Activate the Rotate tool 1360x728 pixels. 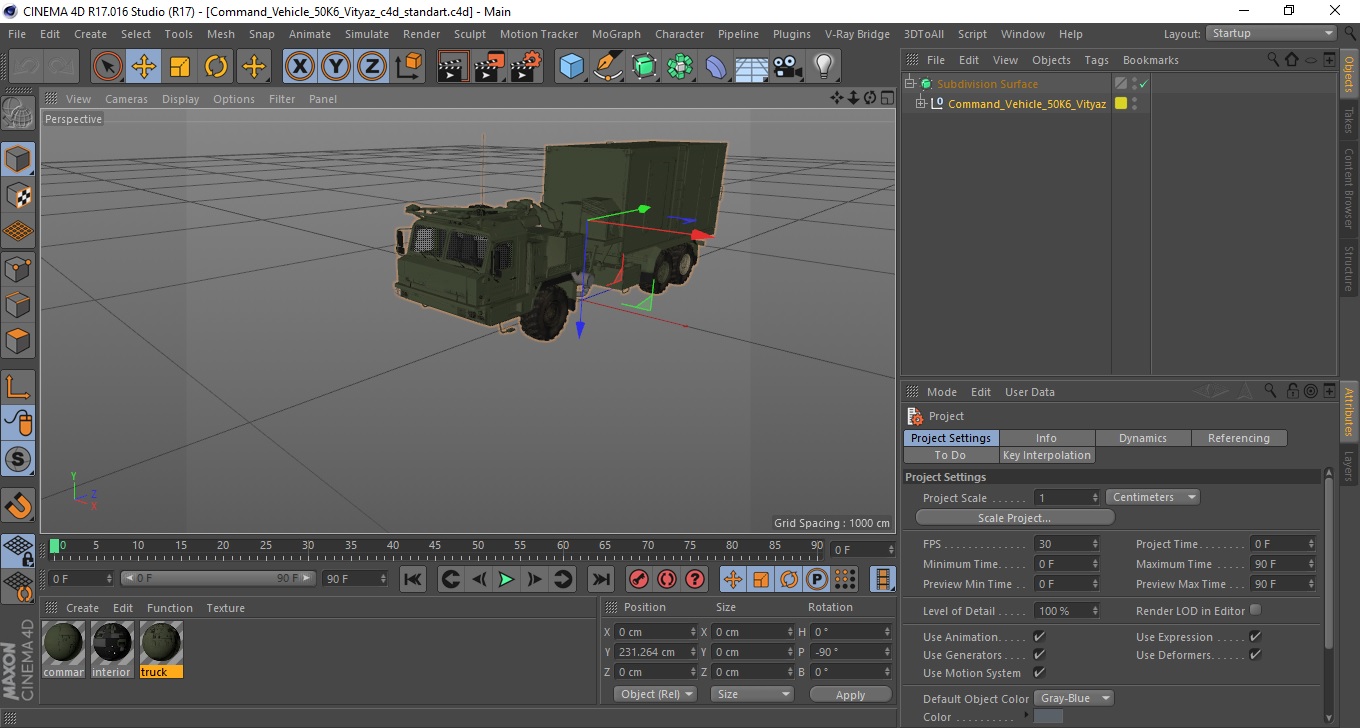(x=216, y=67)
